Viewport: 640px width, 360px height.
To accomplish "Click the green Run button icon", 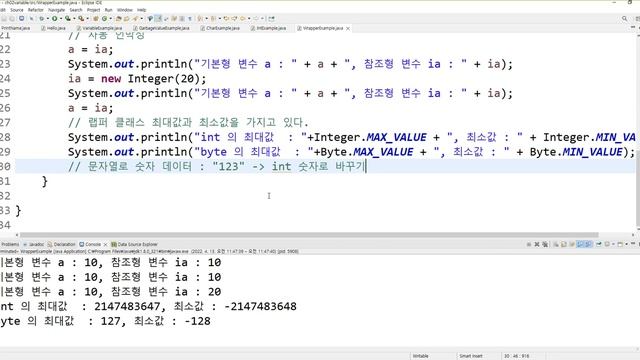I will click(54, 18).
